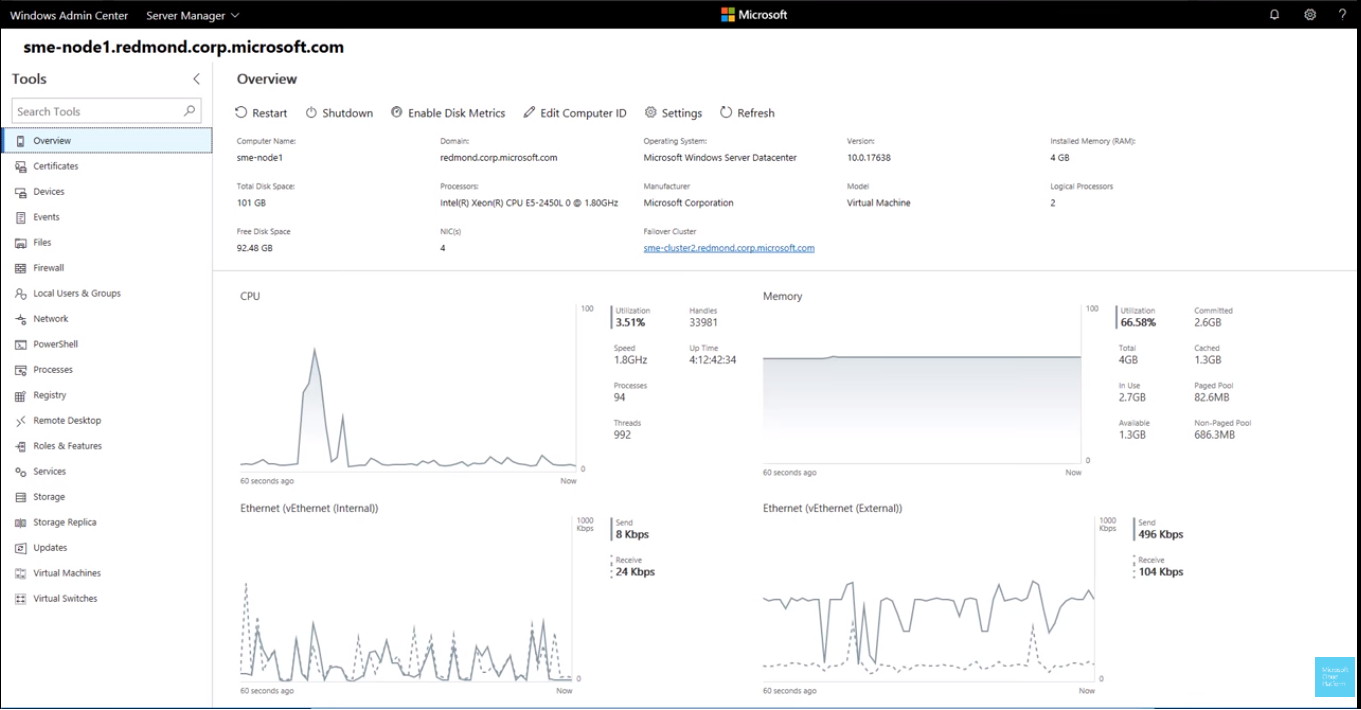
Task: Open the Network tool icon
Action: (x=21, y=319)
